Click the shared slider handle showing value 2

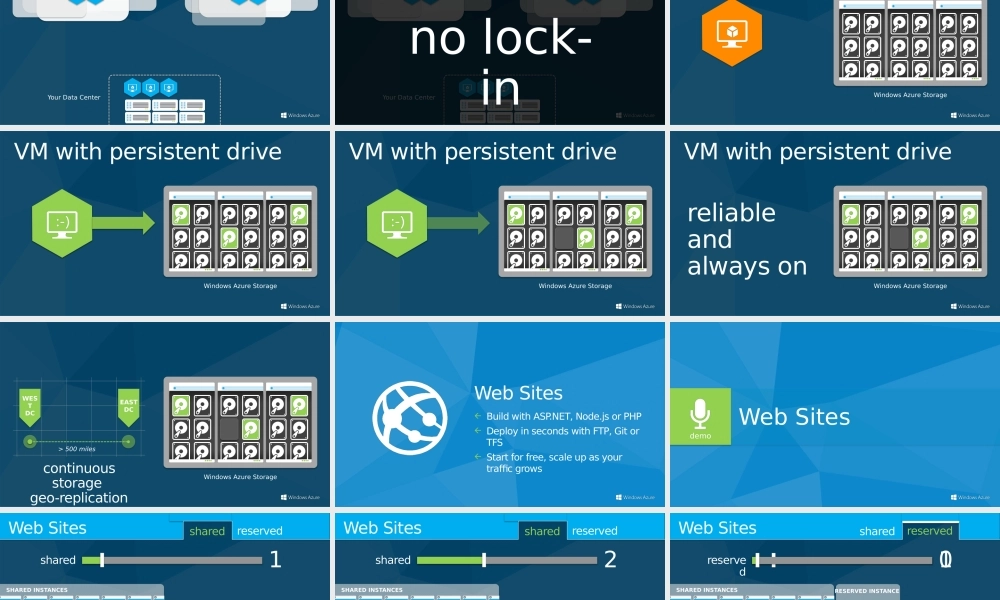point(484,560)
